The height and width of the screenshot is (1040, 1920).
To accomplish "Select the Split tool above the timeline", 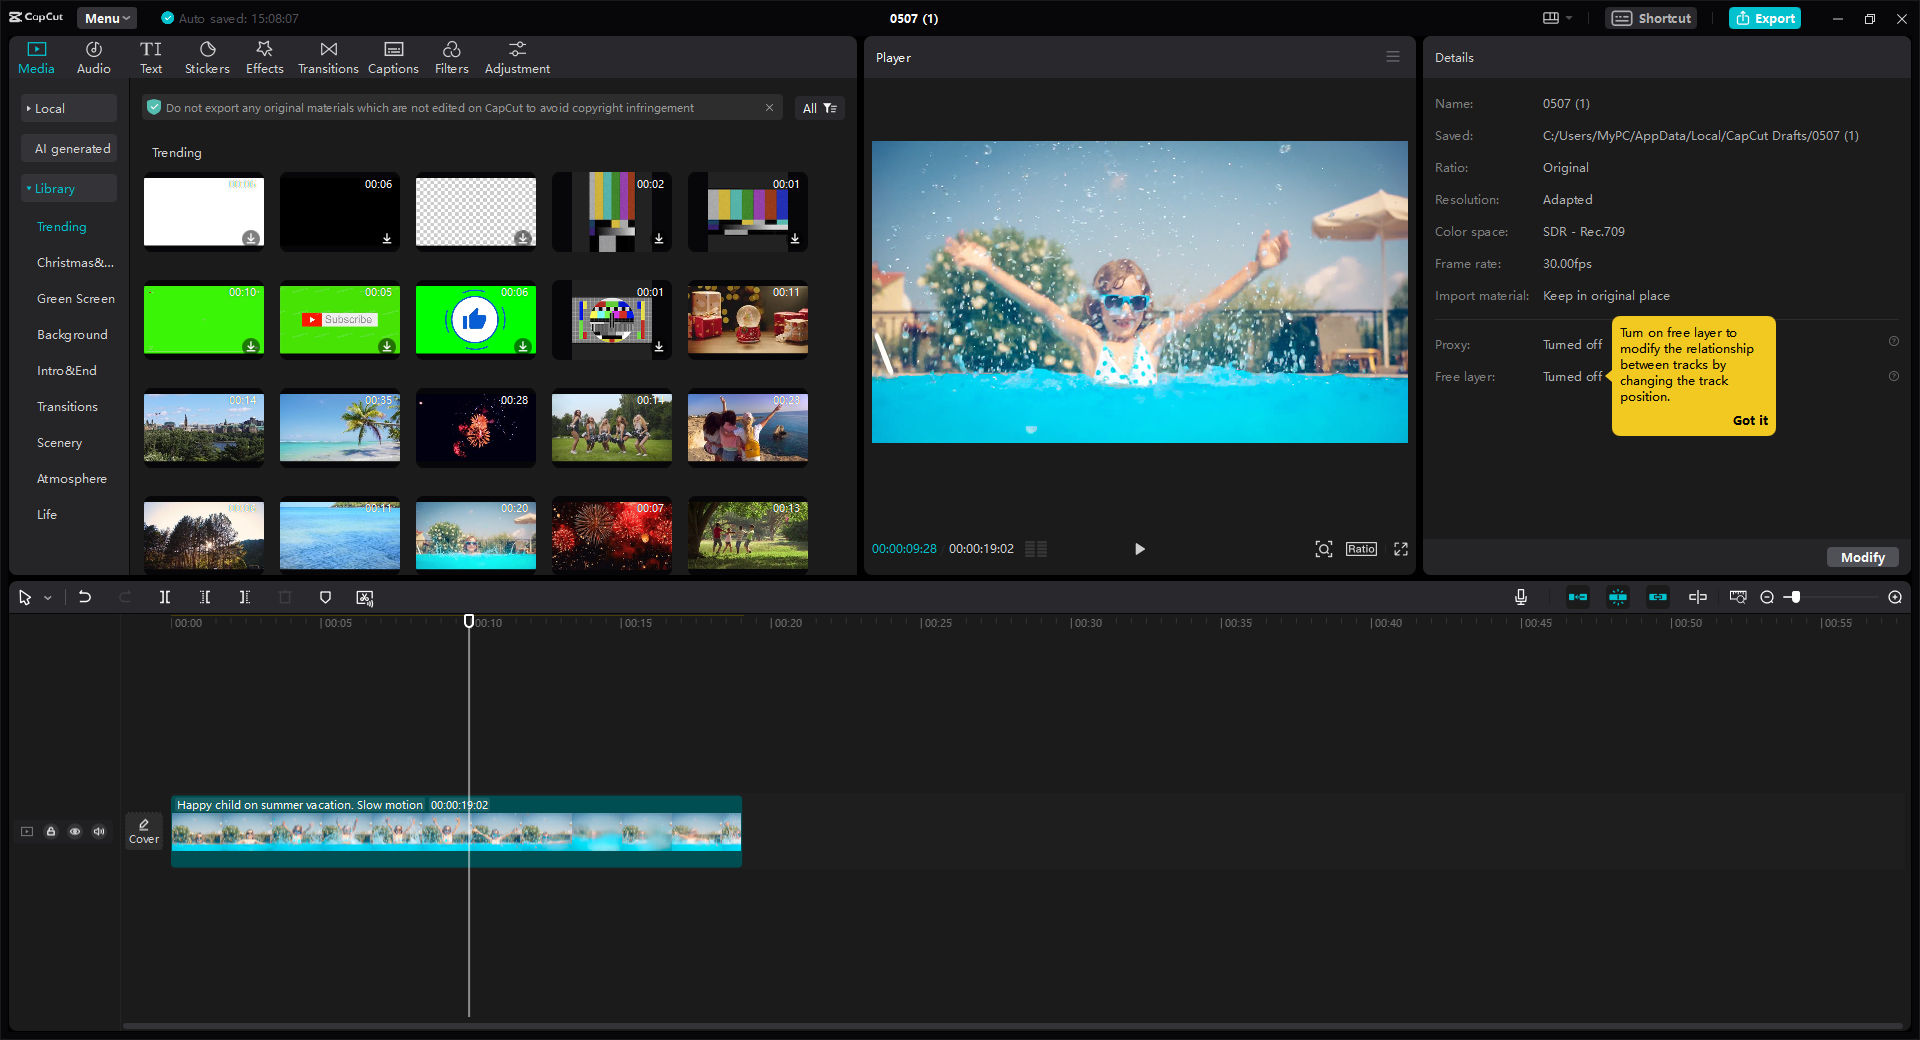I will click(x=165, y=597).
